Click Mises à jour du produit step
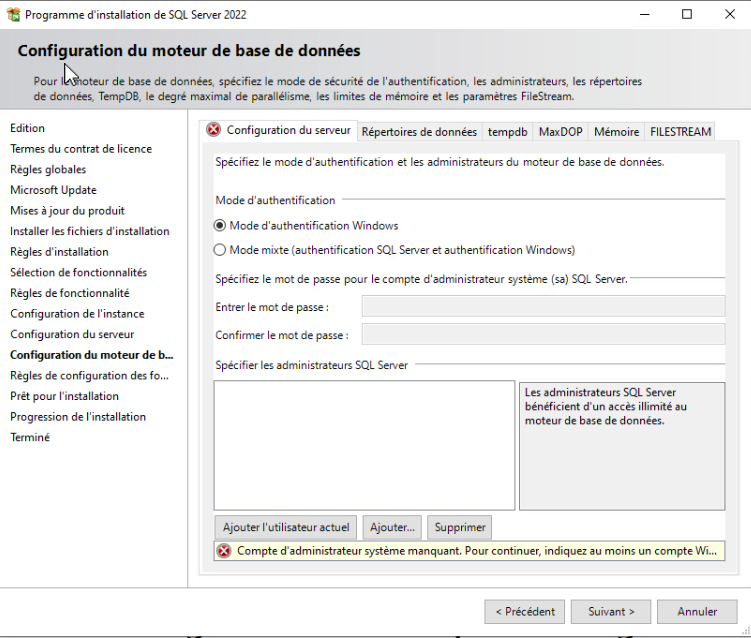751x638 pixels. click(67, 211)
